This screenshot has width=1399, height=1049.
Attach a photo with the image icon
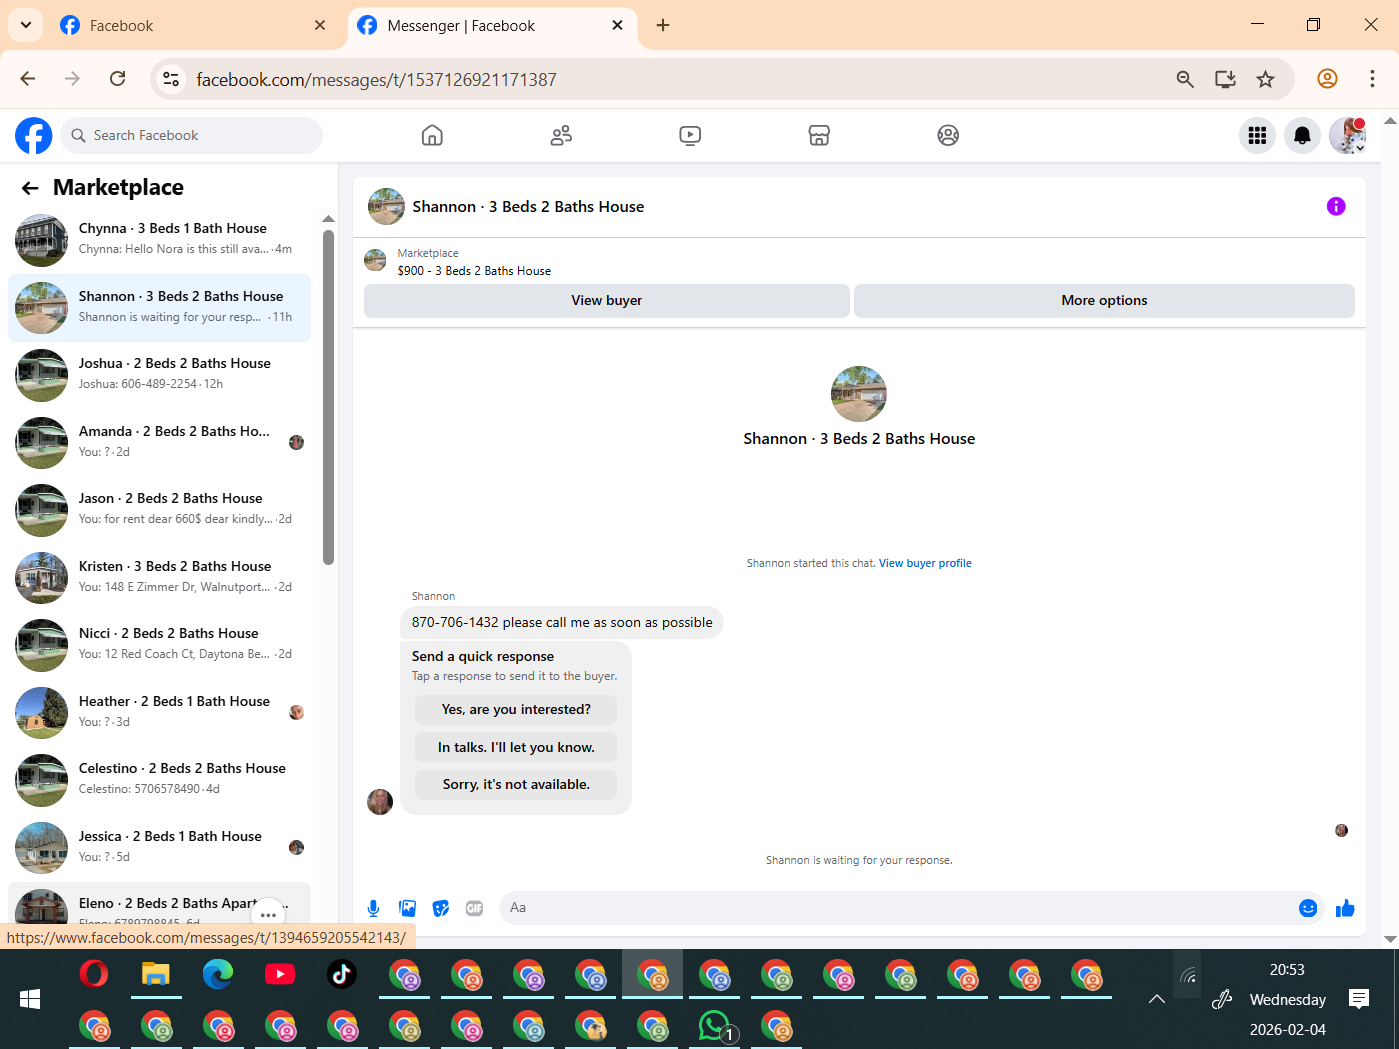pyautogui.click(x=407, y=908)
